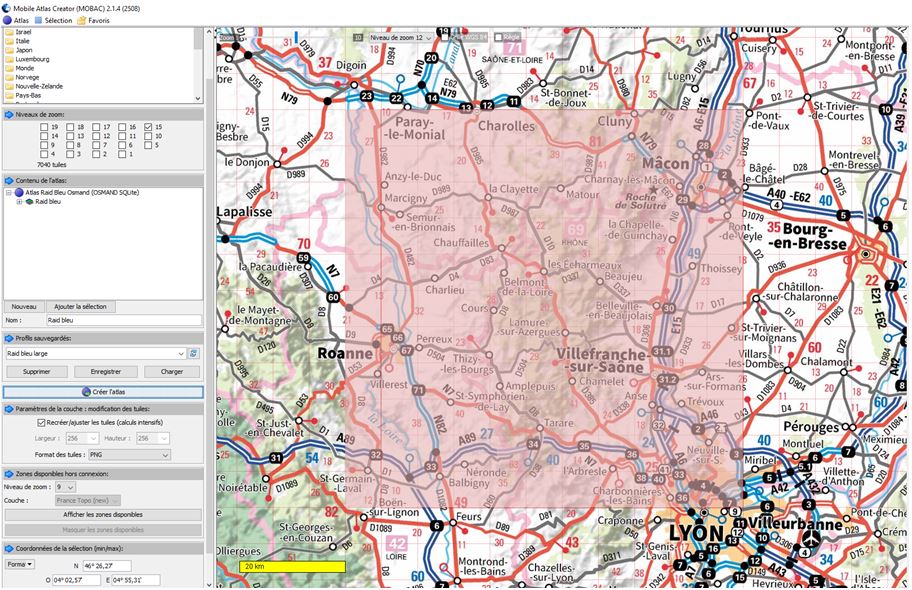Click the blue globe icon next to the Atlas menu
This screenshot has width=912, height=590.
(8, 21)
